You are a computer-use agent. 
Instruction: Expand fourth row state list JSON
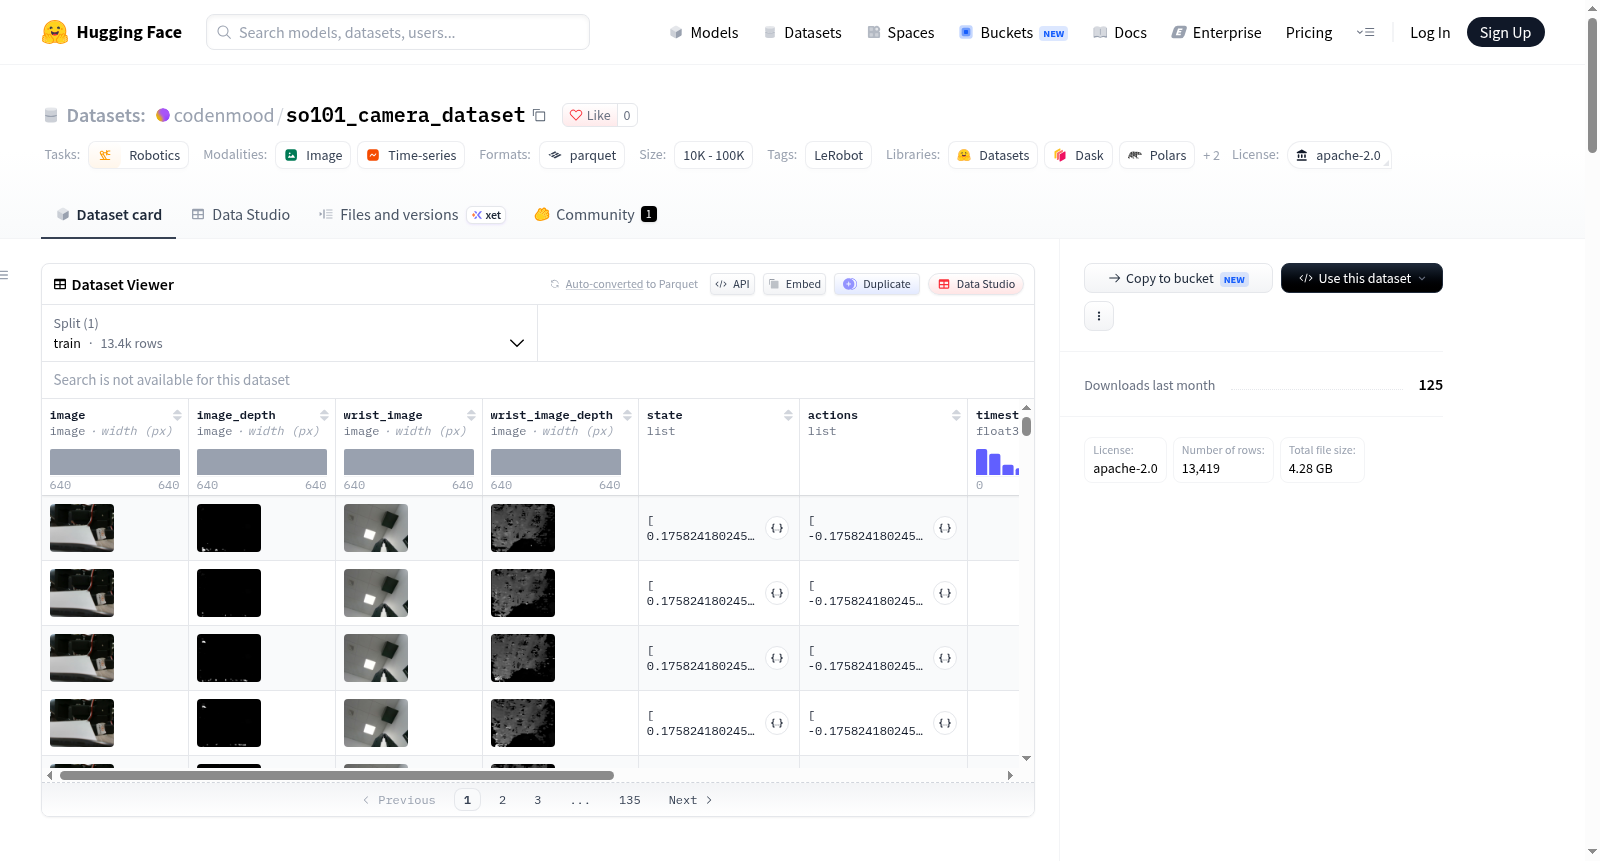[x=777, y=723]
